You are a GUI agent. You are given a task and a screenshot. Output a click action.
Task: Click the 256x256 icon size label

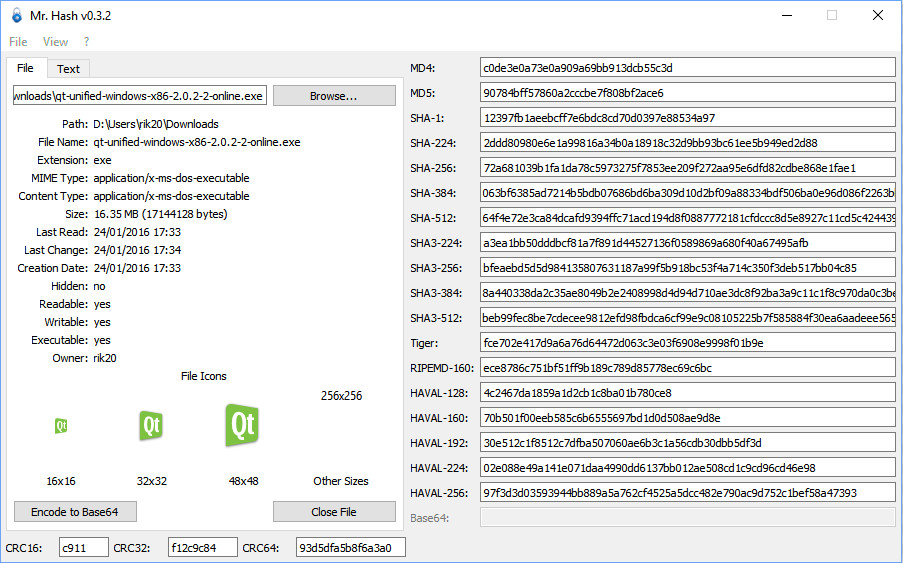pyautogui.click(x=342, y=396)
